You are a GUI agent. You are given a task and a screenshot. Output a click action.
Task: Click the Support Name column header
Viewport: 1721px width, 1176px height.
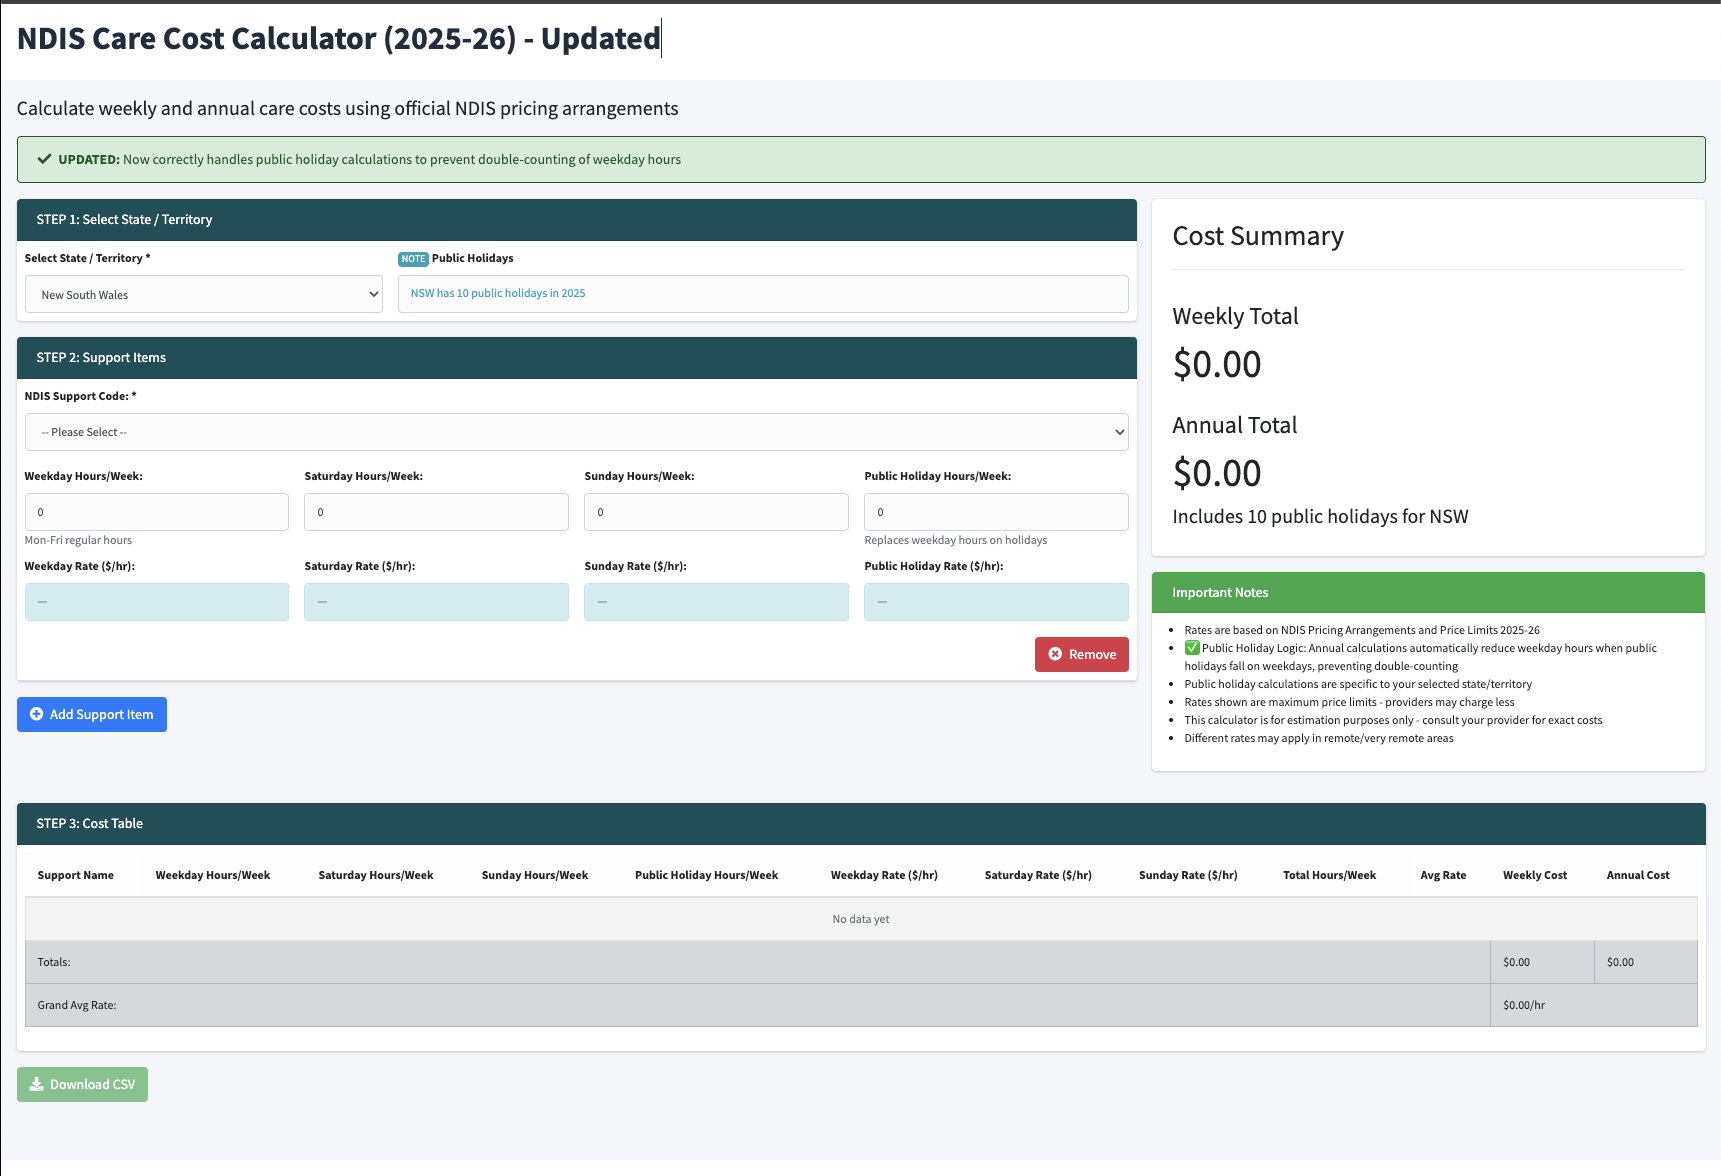76,875
